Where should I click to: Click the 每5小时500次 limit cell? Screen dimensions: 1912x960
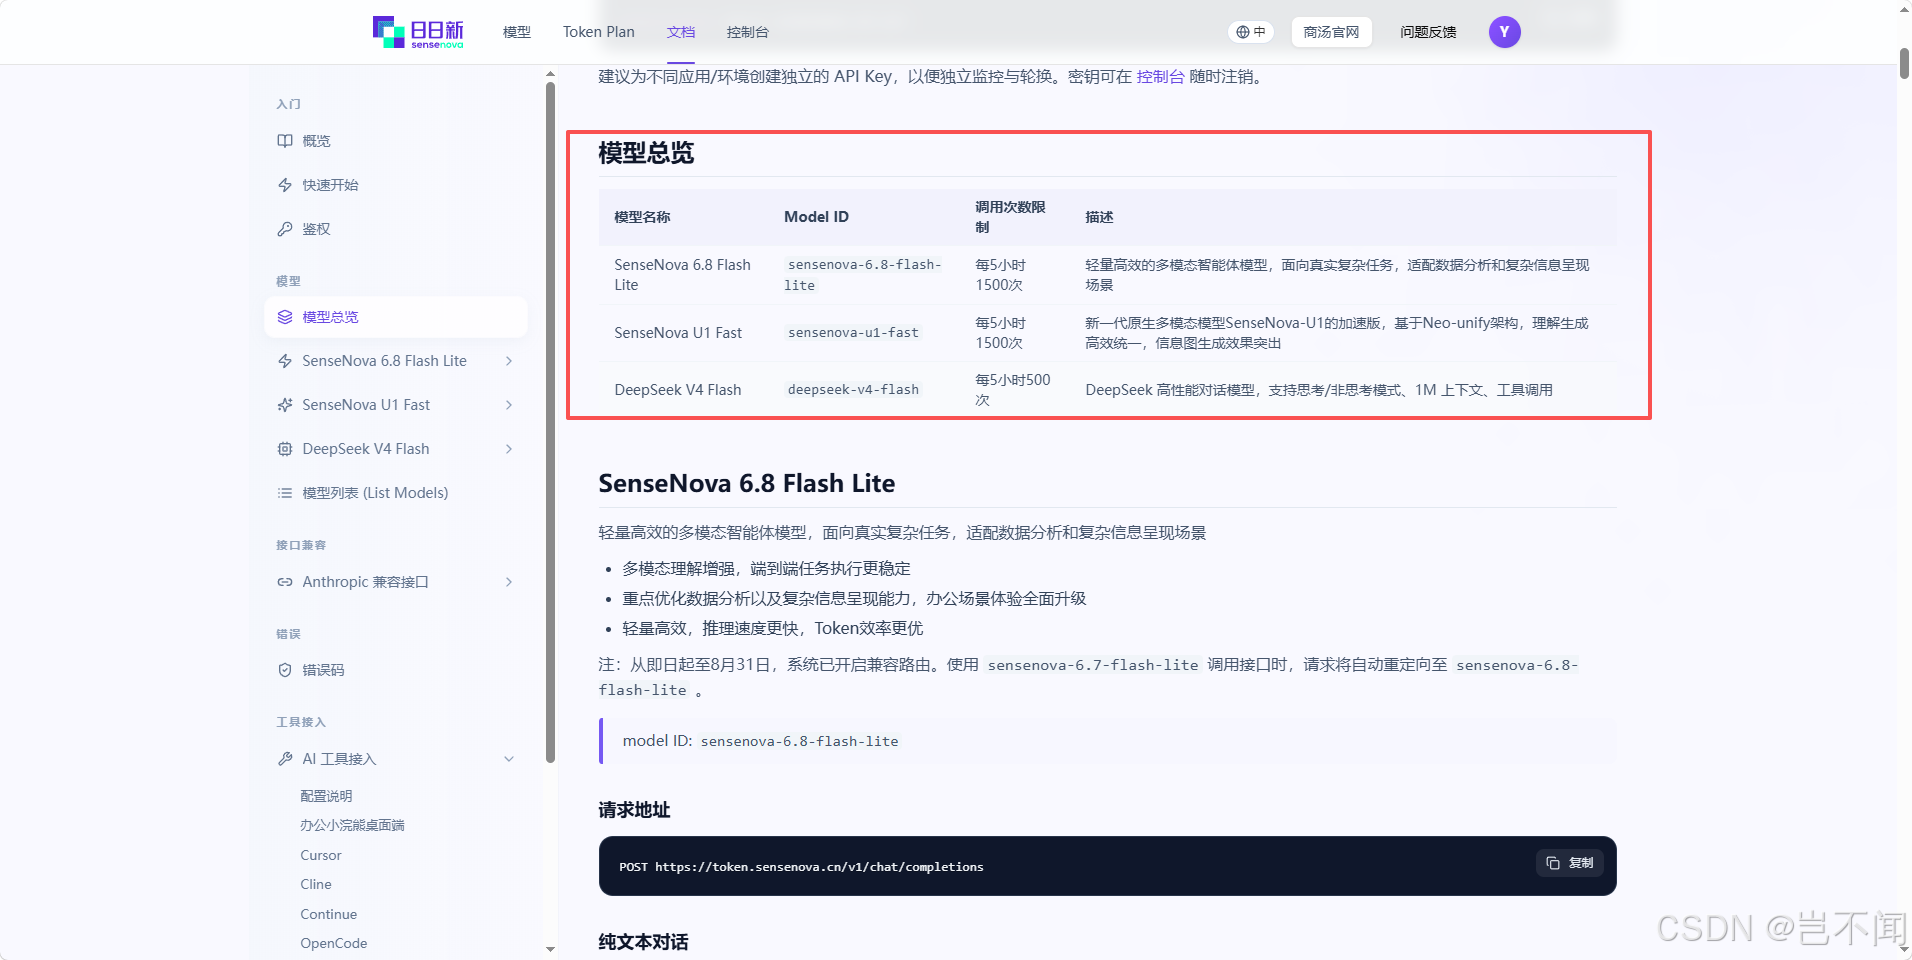(1013, 390)
